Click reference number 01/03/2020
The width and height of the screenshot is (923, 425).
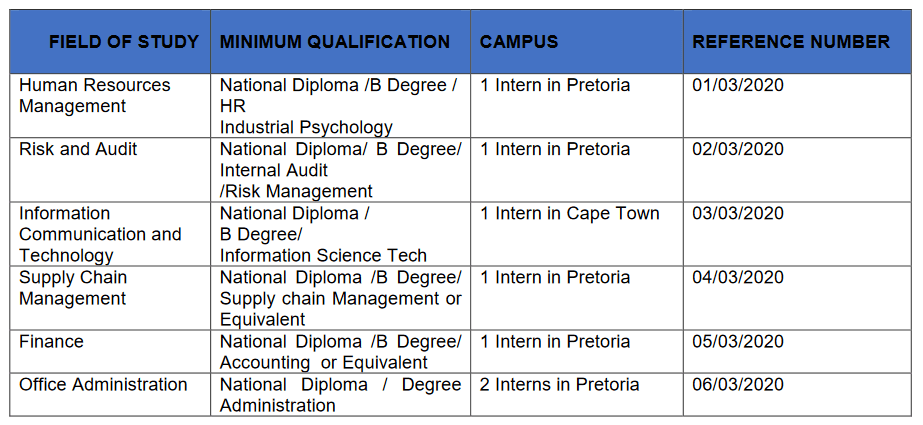click(x=738, y=85)
